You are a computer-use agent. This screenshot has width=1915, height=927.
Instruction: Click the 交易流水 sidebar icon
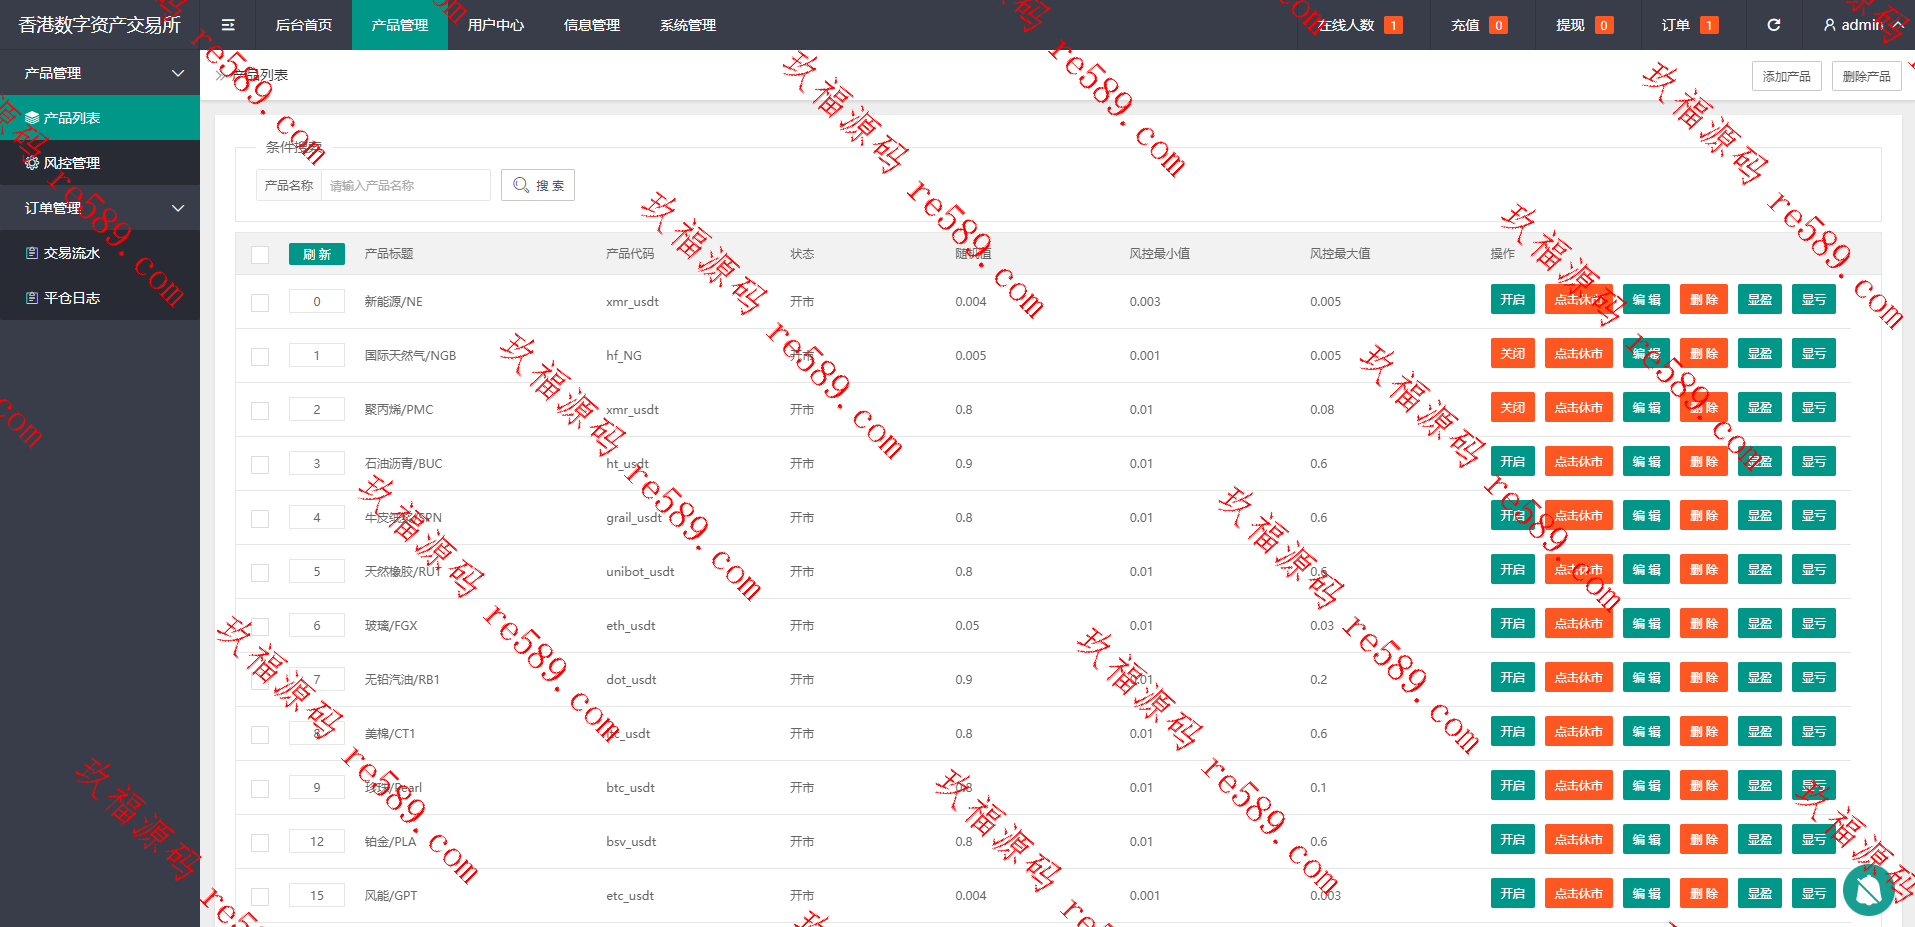[x=32, y=253]
